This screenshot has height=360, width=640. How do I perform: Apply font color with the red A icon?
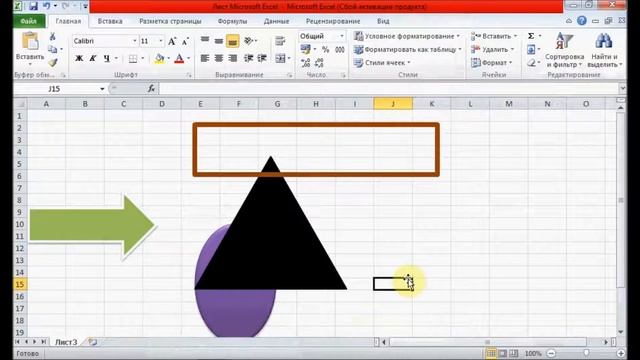(179, 59)
